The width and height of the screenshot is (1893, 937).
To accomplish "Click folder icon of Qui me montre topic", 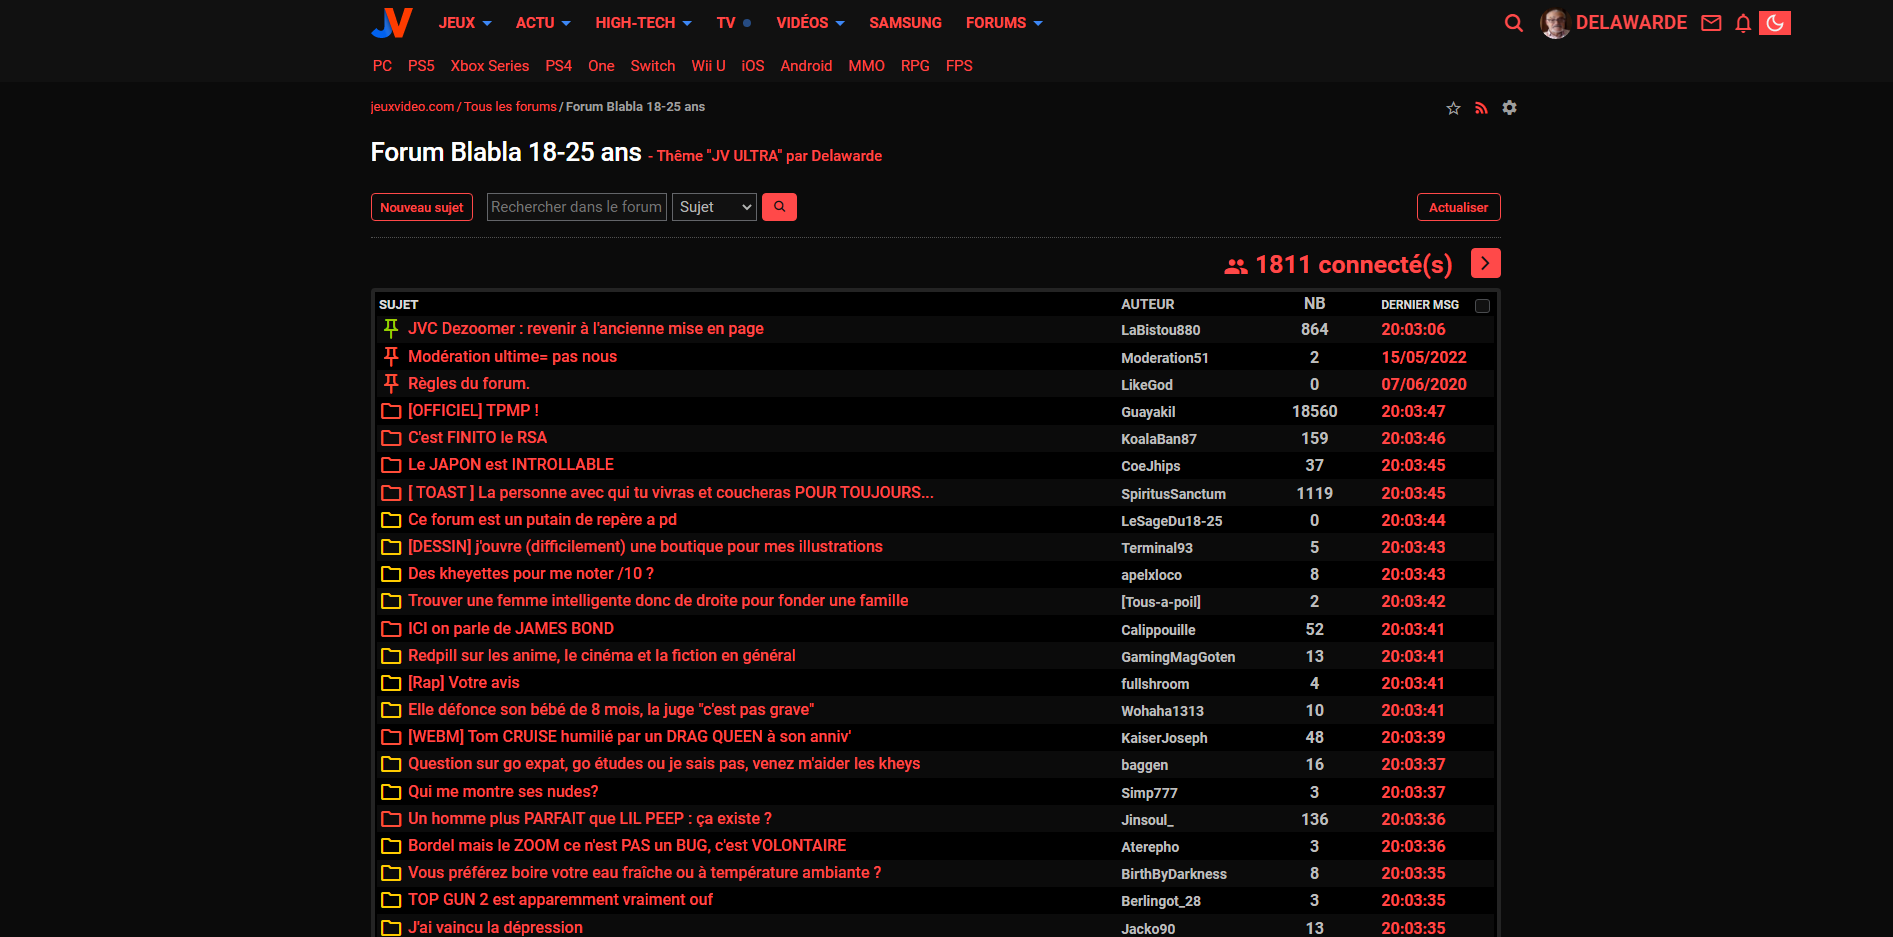I will point(391,792).
